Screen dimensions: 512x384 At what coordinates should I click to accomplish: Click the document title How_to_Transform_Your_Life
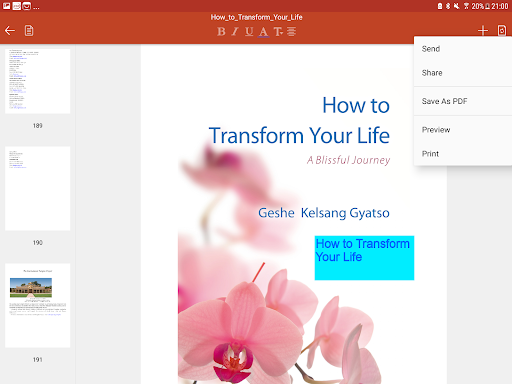(x=256, y=17)
